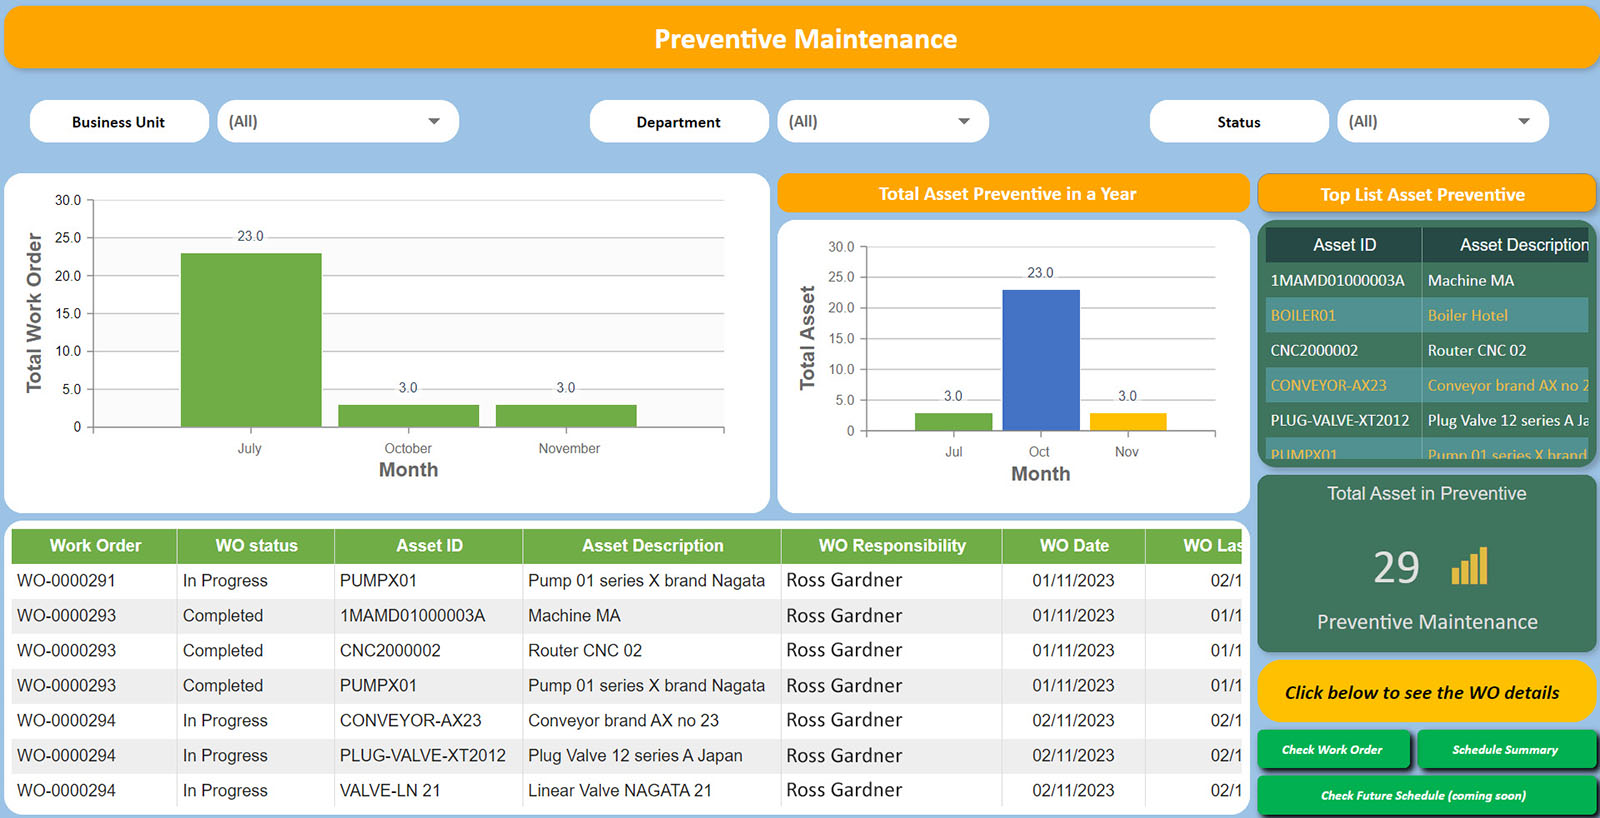
Task: Click the WO Date column header
Action: click(x=1073, y=546)
